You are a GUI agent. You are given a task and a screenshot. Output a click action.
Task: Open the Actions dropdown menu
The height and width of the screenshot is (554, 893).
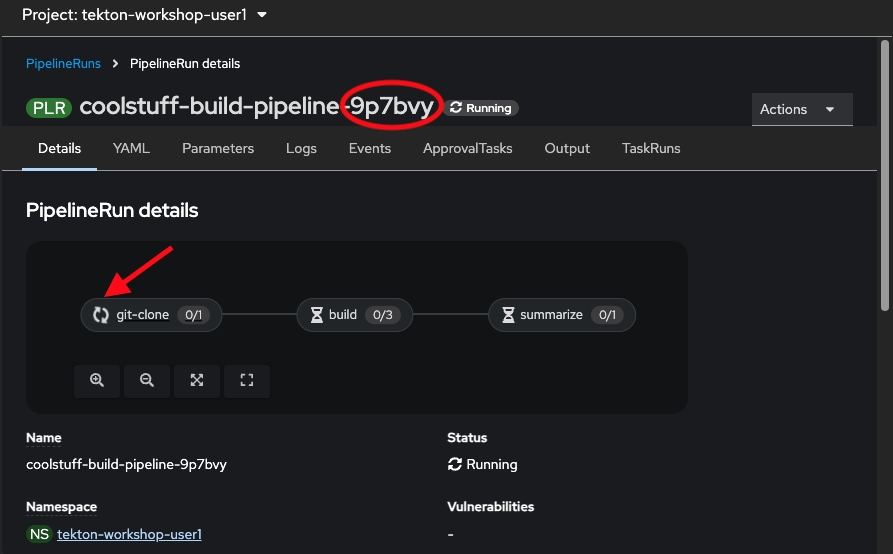[x=801, y=109]
